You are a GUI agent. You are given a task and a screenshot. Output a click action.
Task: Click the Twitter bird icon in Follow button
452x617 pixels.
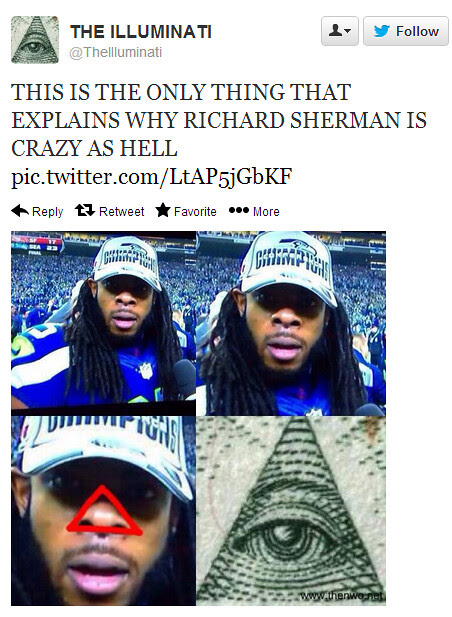coord(381,31)
